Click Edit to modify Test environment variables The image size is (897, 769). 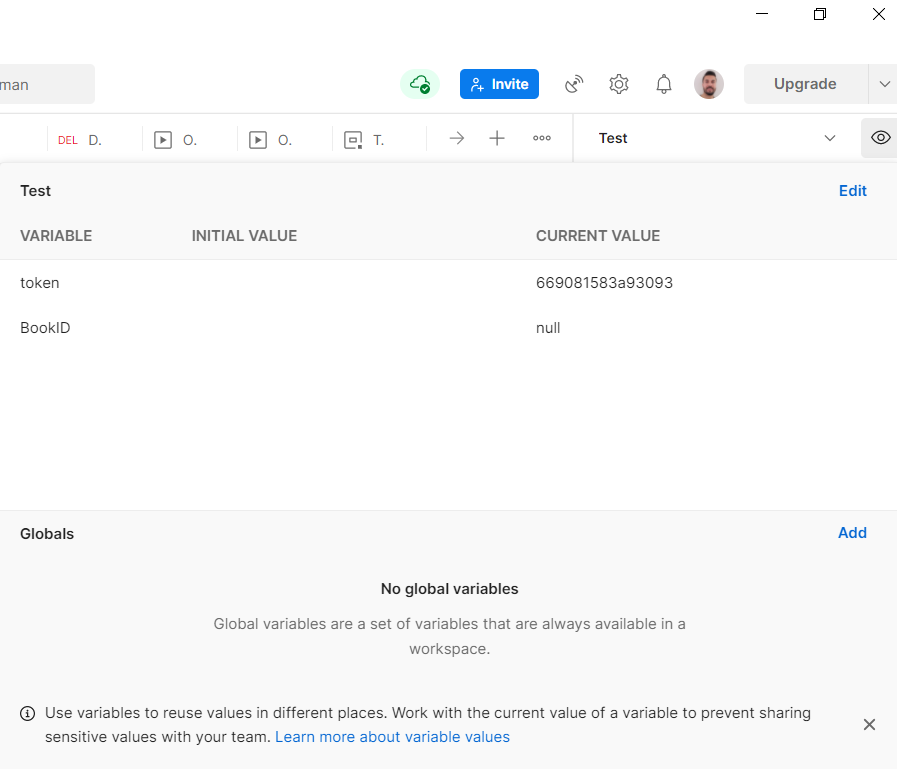click(x=852, y=190)
